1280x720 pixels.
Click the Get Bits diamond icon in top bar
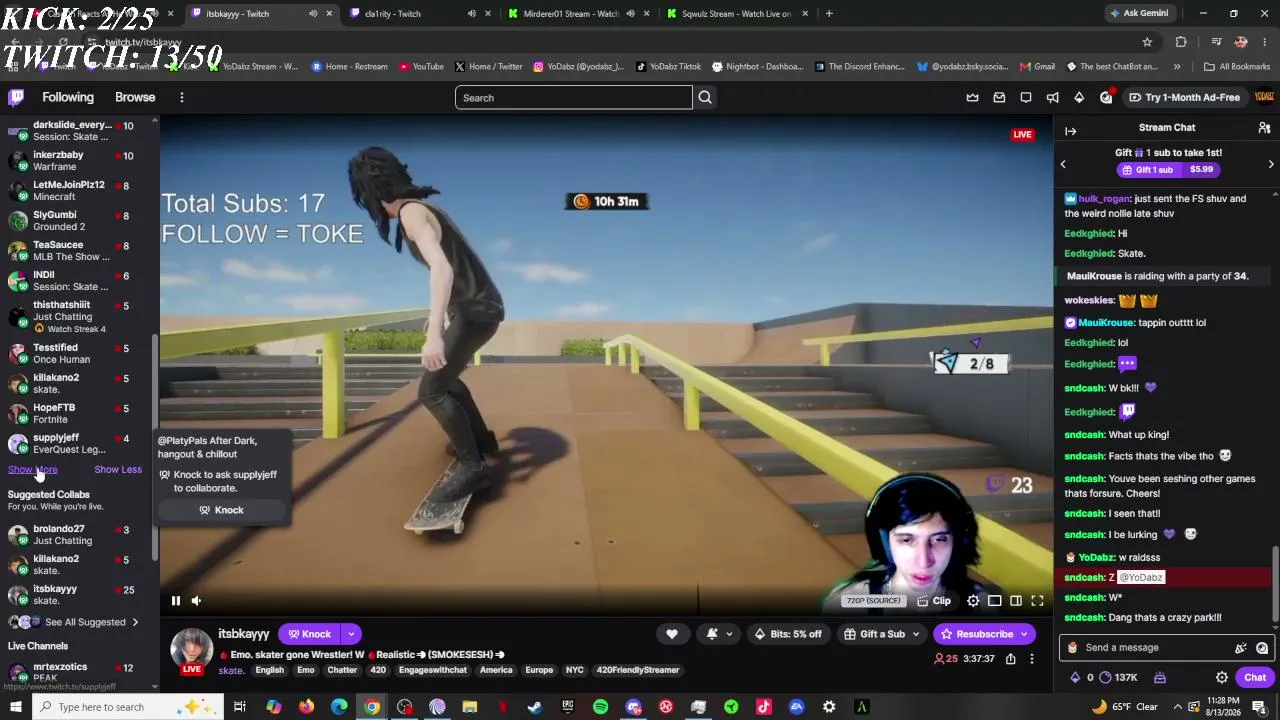(1079, 97)
